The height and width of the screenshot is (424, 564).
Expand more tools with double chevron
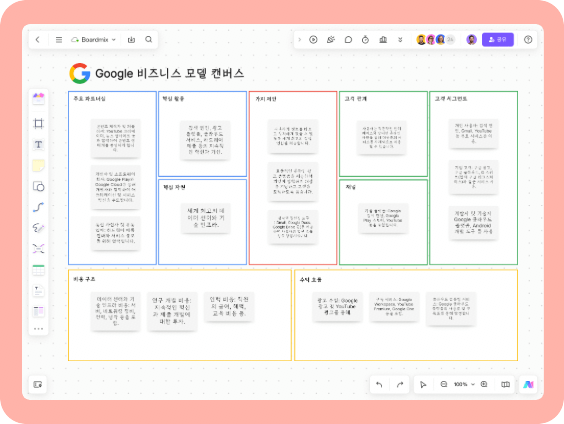(x=400, y=40)
